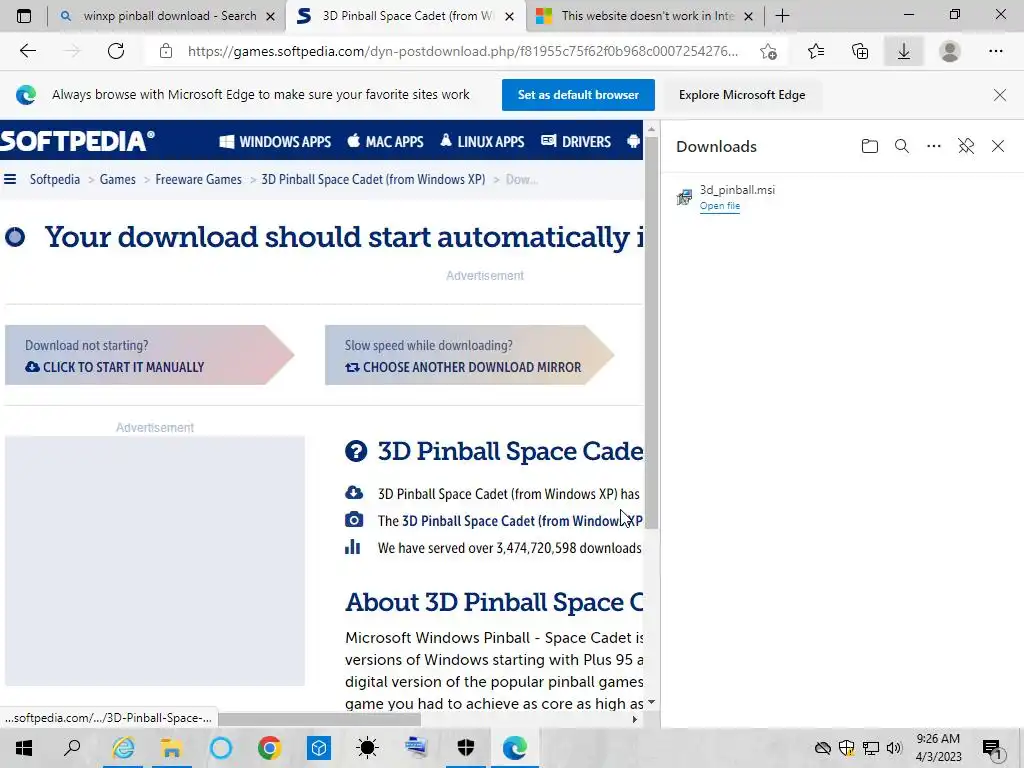
Task: Switch to 'This website doesn't work' tab
Action: coord(647,16)
